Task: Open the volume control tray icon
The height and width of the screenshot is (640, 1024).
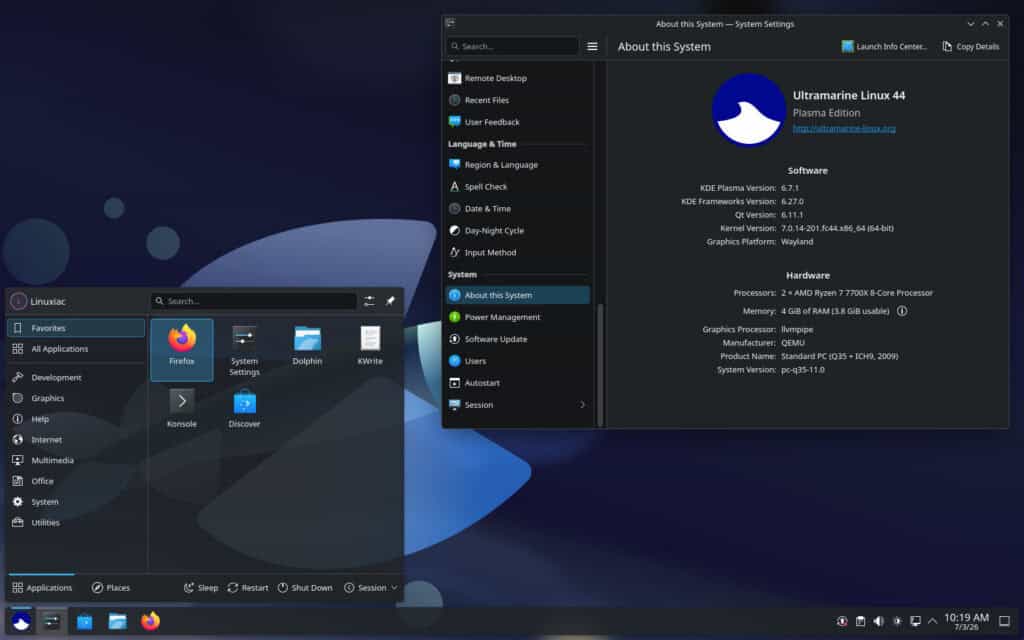Action: (x=878, y=621)
